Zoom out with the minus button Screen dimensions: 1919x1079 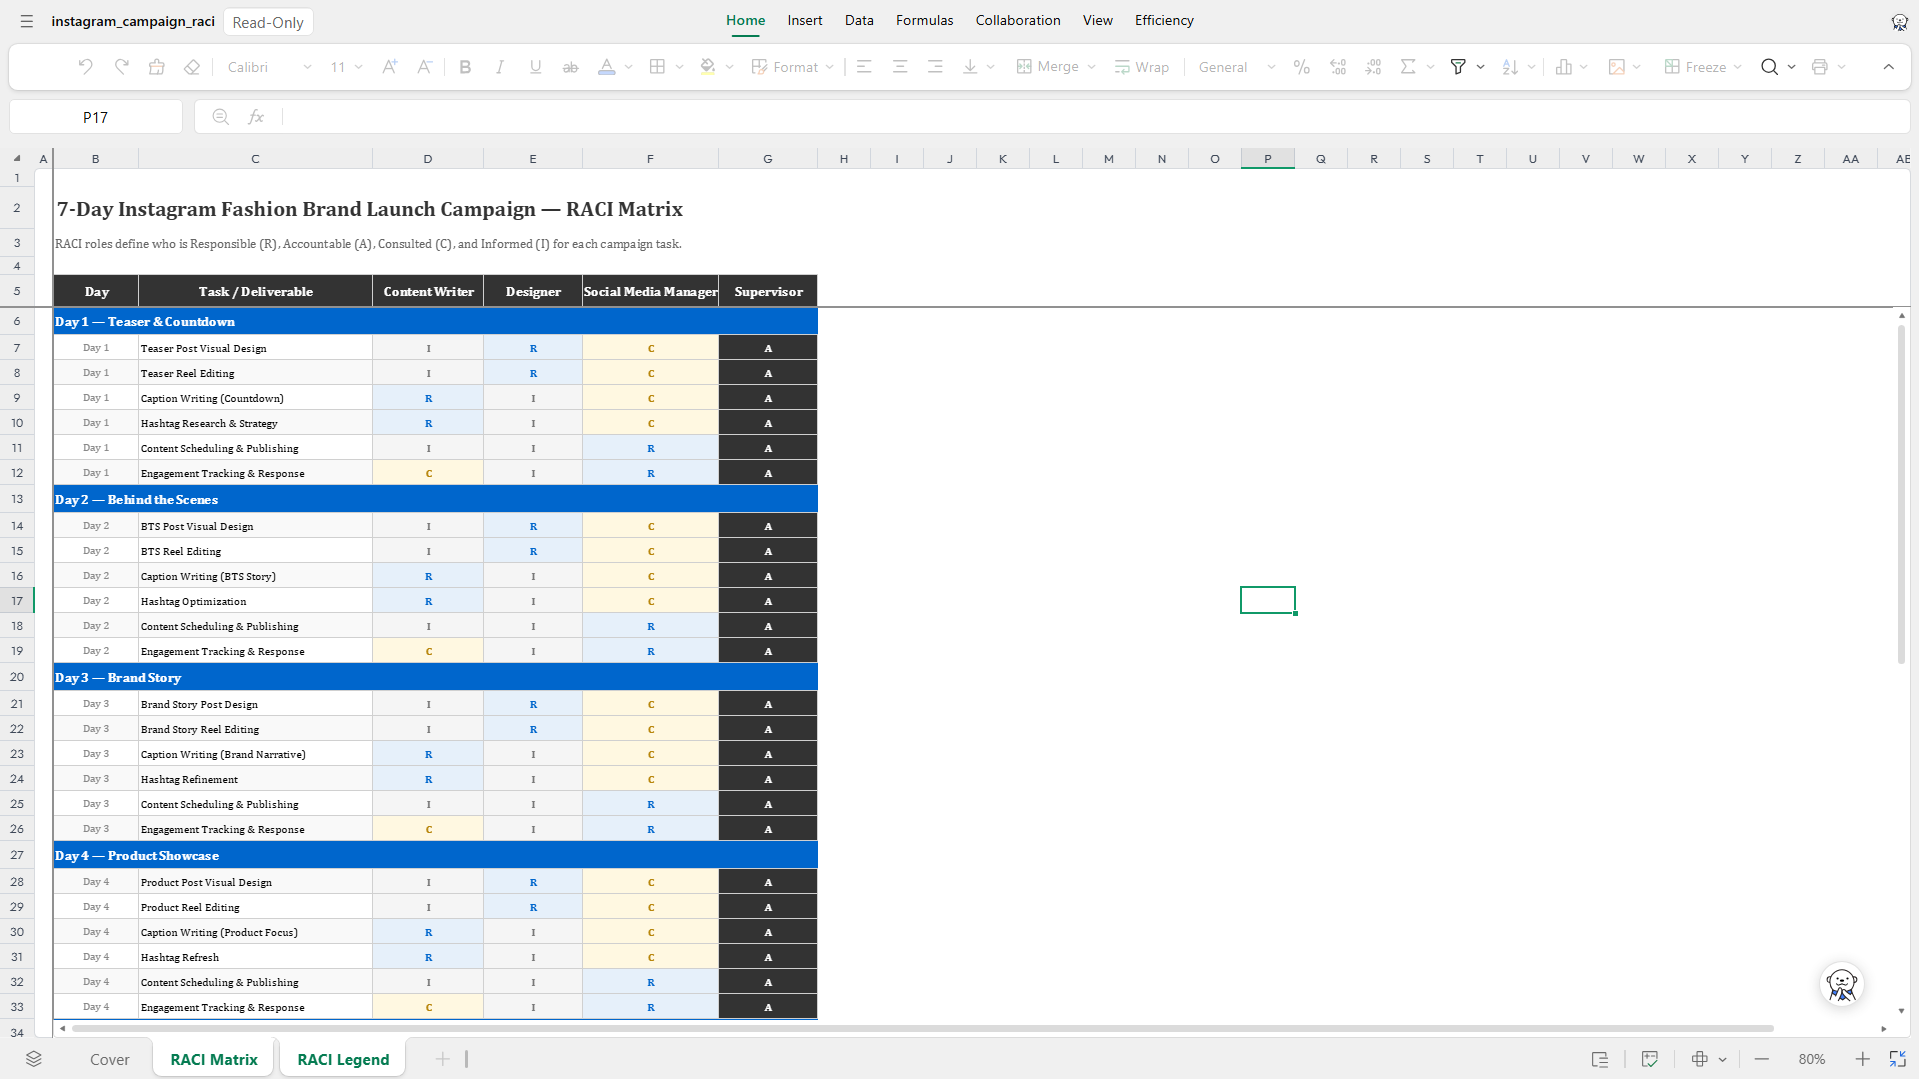point(1761,1059)
